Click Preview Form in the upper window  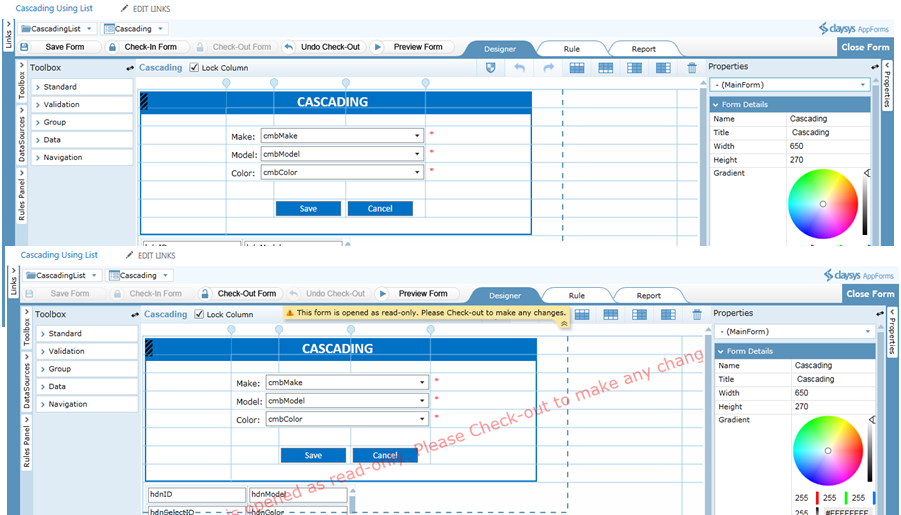[411, 47]
